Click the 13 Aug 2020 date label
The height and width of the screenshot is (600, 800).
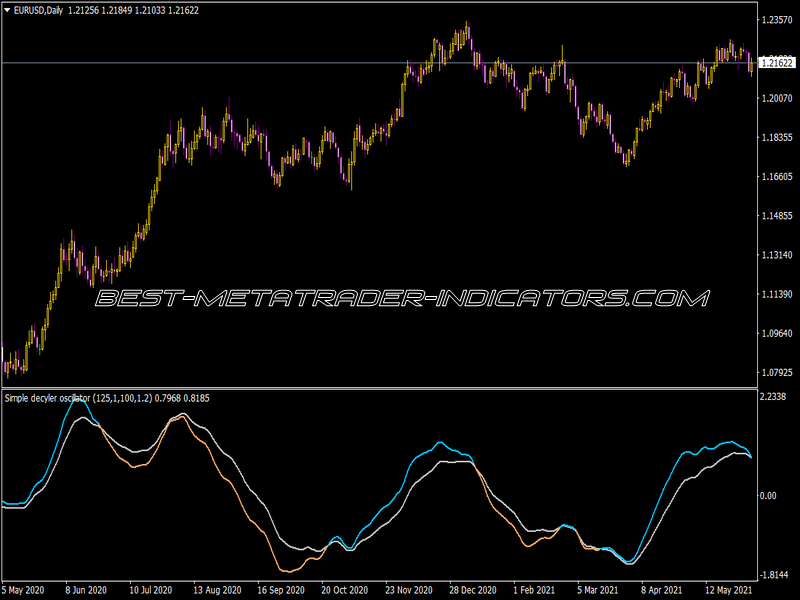(x=217, y=590)
